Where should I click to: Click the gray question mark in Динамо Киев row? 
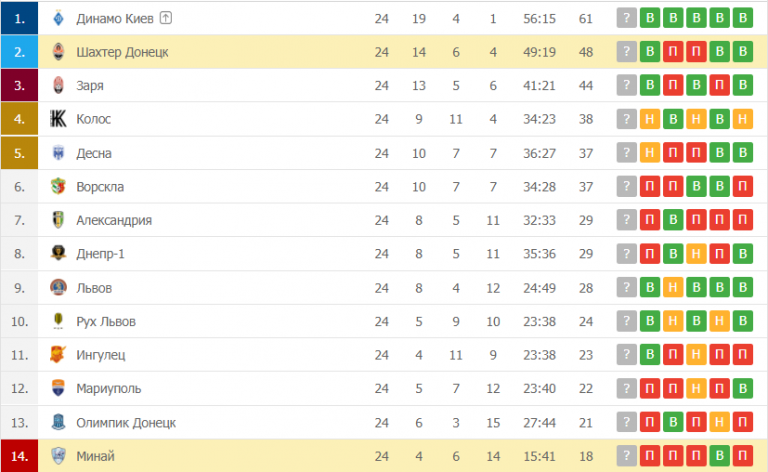pyautogui.click(x=627, y=18)
